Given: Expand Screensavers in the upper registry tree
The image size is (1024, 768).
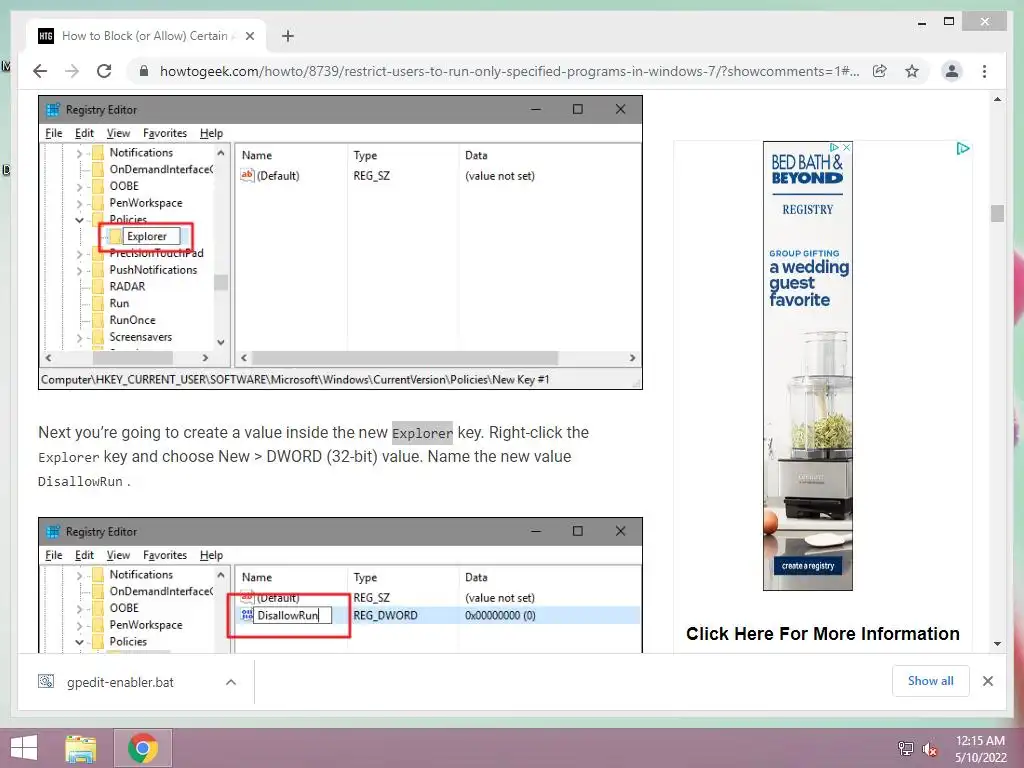Looking at the screenshot, I should 79,338.
